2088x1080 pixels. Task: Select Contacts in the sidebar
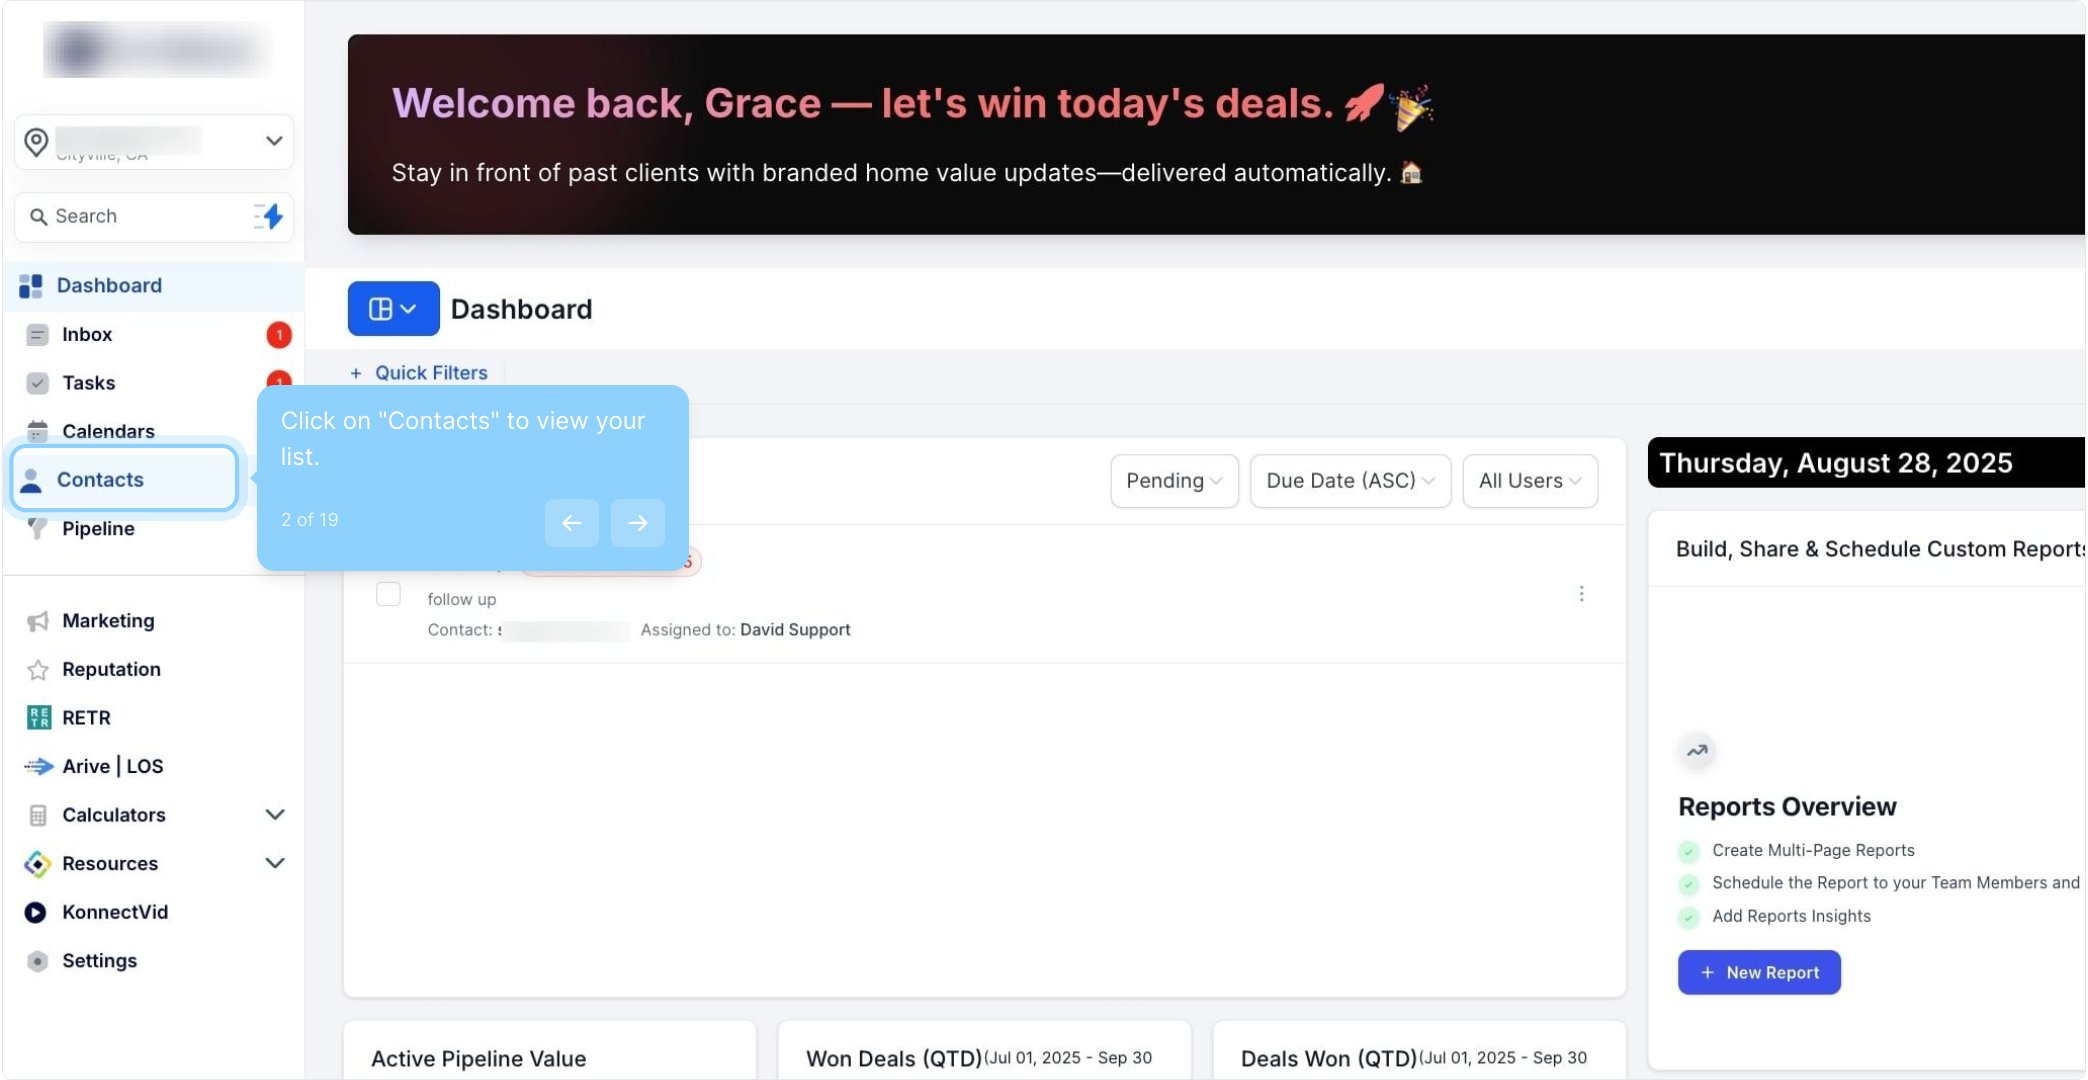click(x=100, y=480)
